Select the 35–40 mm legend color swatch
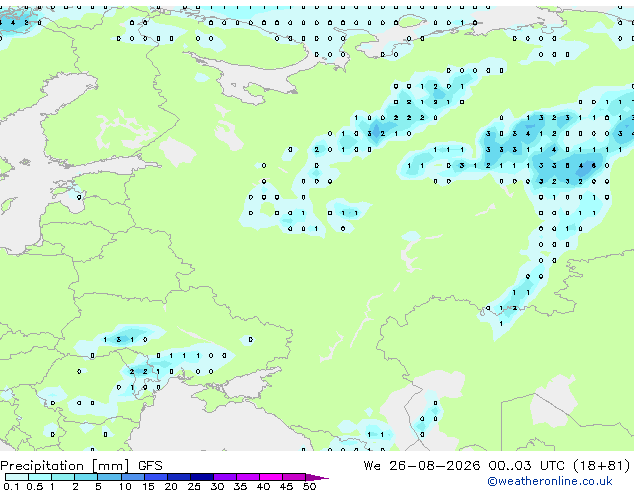Viewport: 634px width, 490px height. pos(248,477)
